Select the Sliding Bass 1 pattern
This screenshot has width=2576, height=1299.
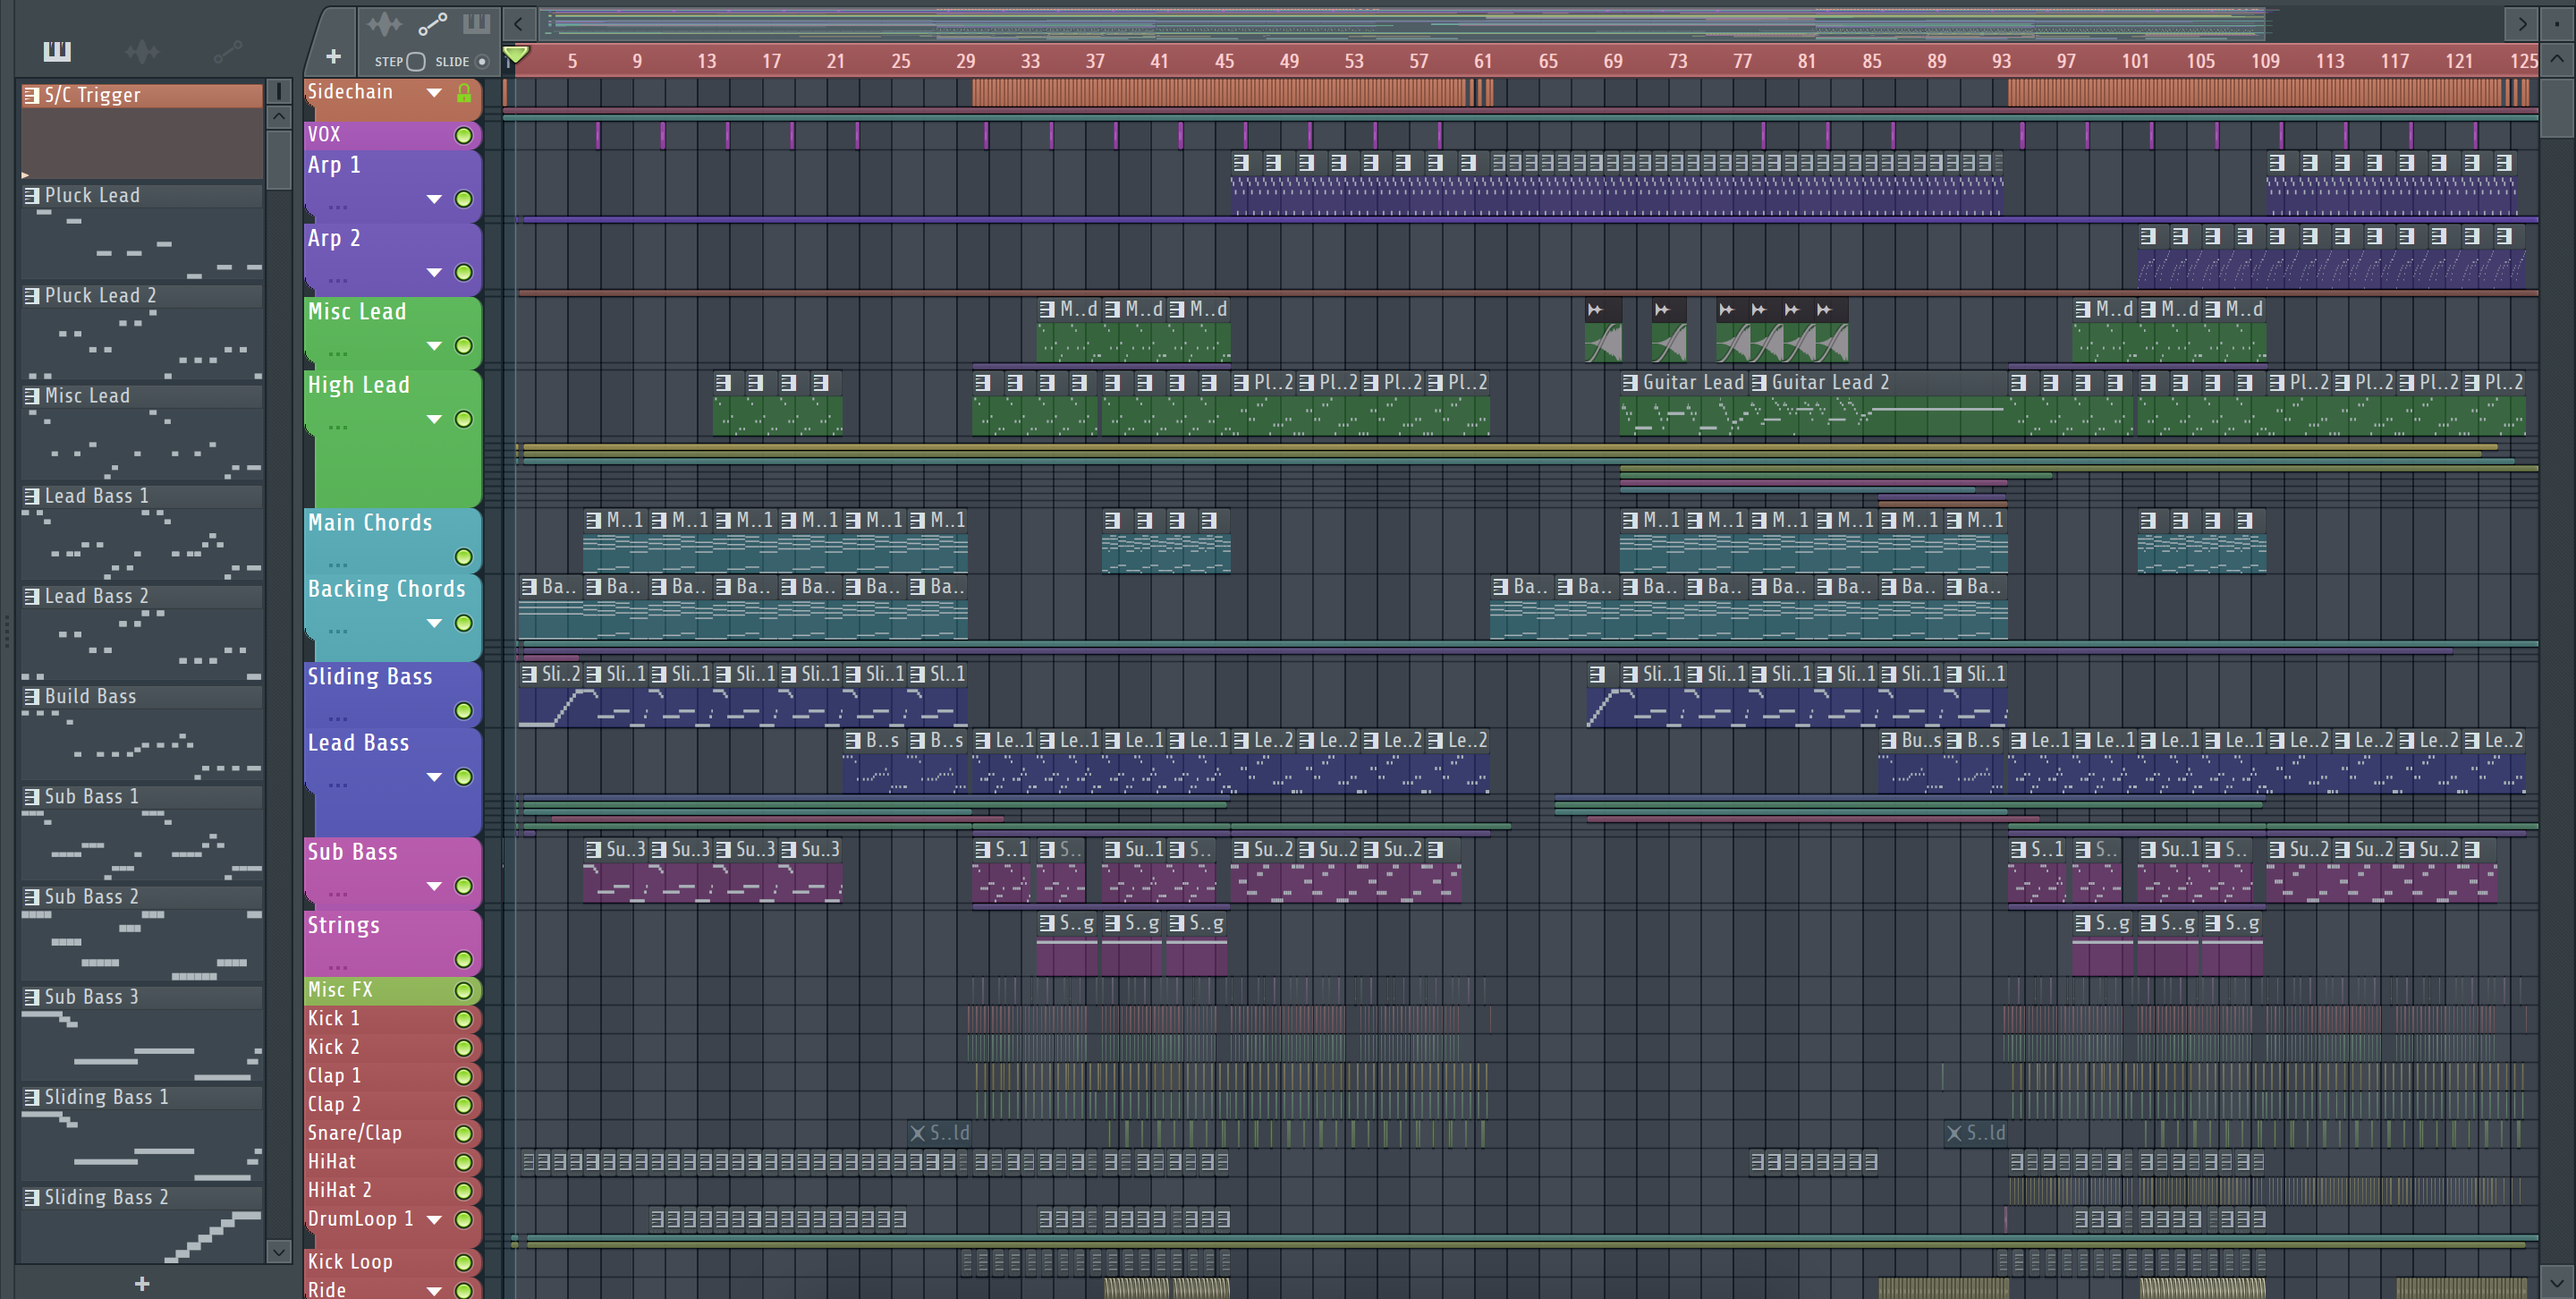pyautogui.click(x=142, y=1133)
